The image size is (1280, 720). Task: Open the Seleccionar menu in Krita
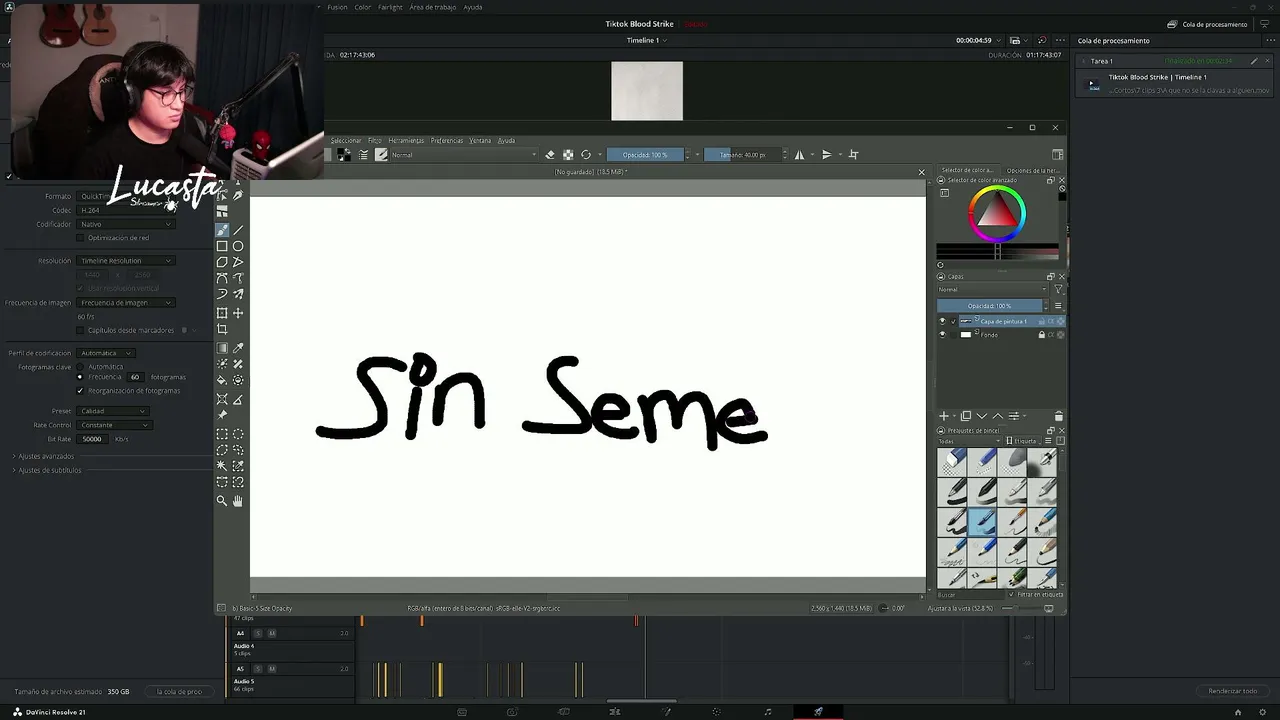pos(346,140)
